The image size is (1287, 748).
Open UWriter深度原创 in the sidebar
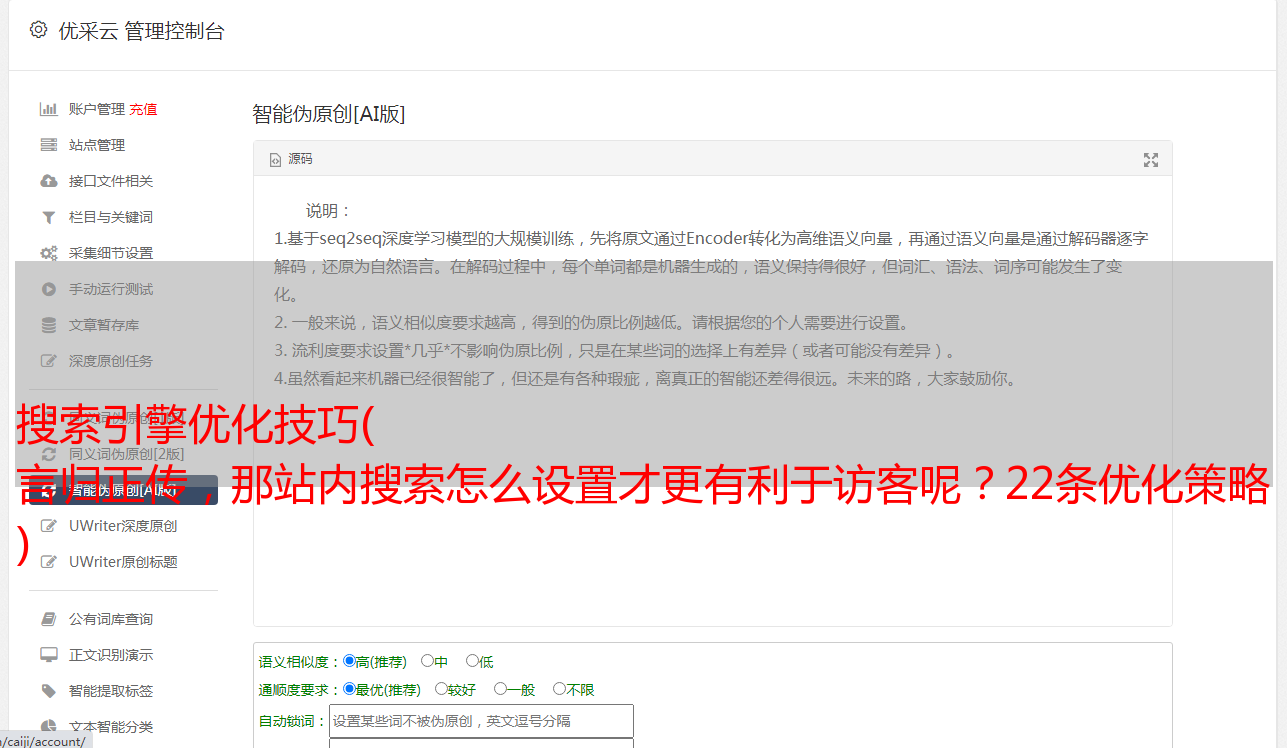123,526
